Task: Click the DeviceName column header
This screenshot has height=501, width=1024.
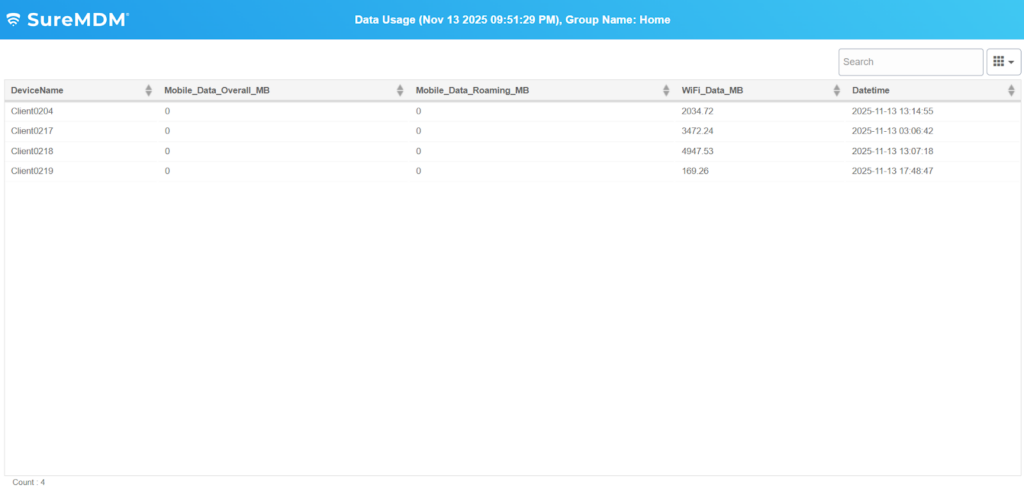Action: point(37,91)
